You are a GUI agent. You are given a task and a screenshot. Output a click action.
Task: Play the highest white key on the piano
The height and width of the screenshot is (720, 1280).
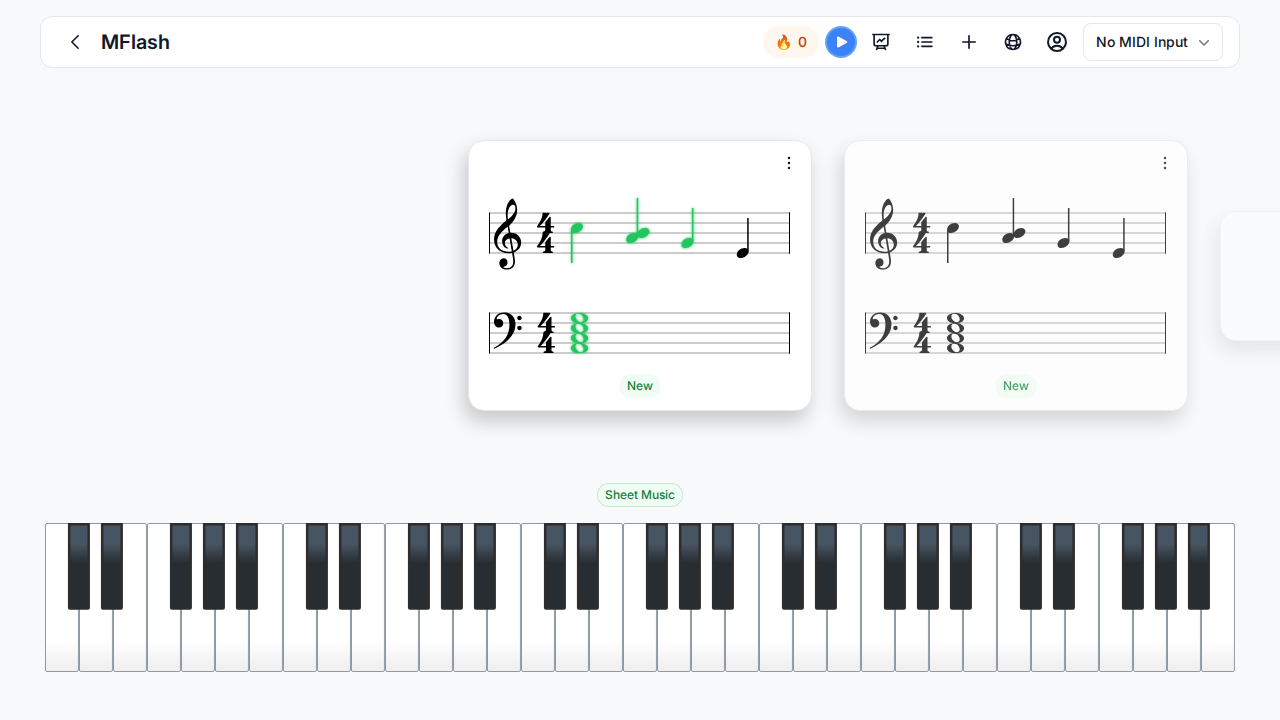[x=1218, y=640]
